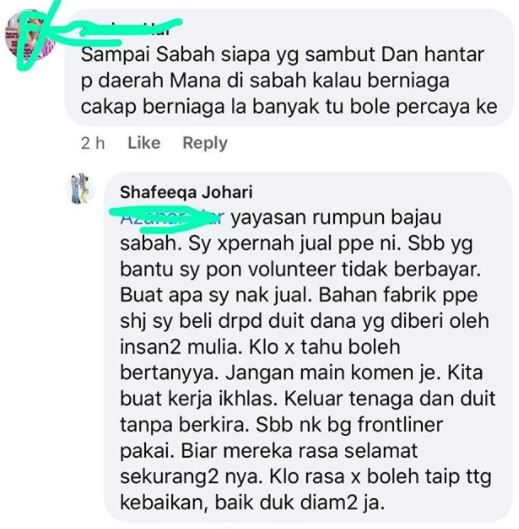Screen dimensions: 519x529
Task: Select the first comment's text bubble
Action: [289, 67]
